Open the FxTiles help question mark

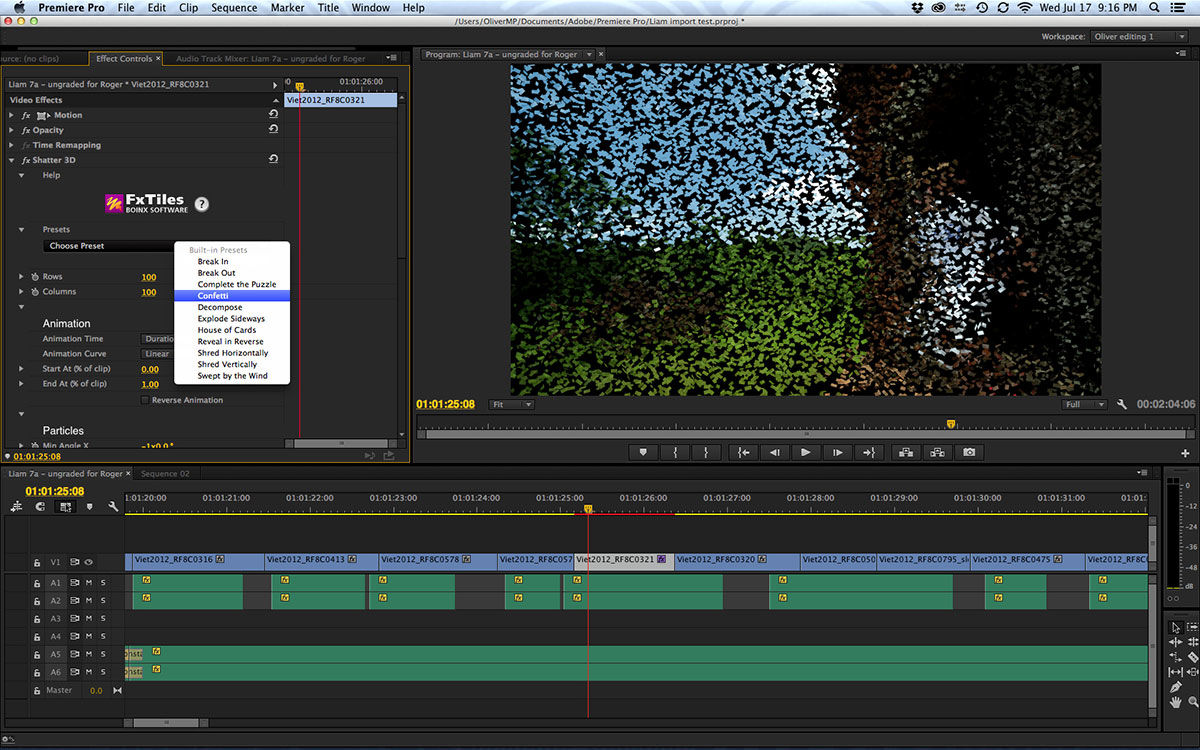coord(201,204)
